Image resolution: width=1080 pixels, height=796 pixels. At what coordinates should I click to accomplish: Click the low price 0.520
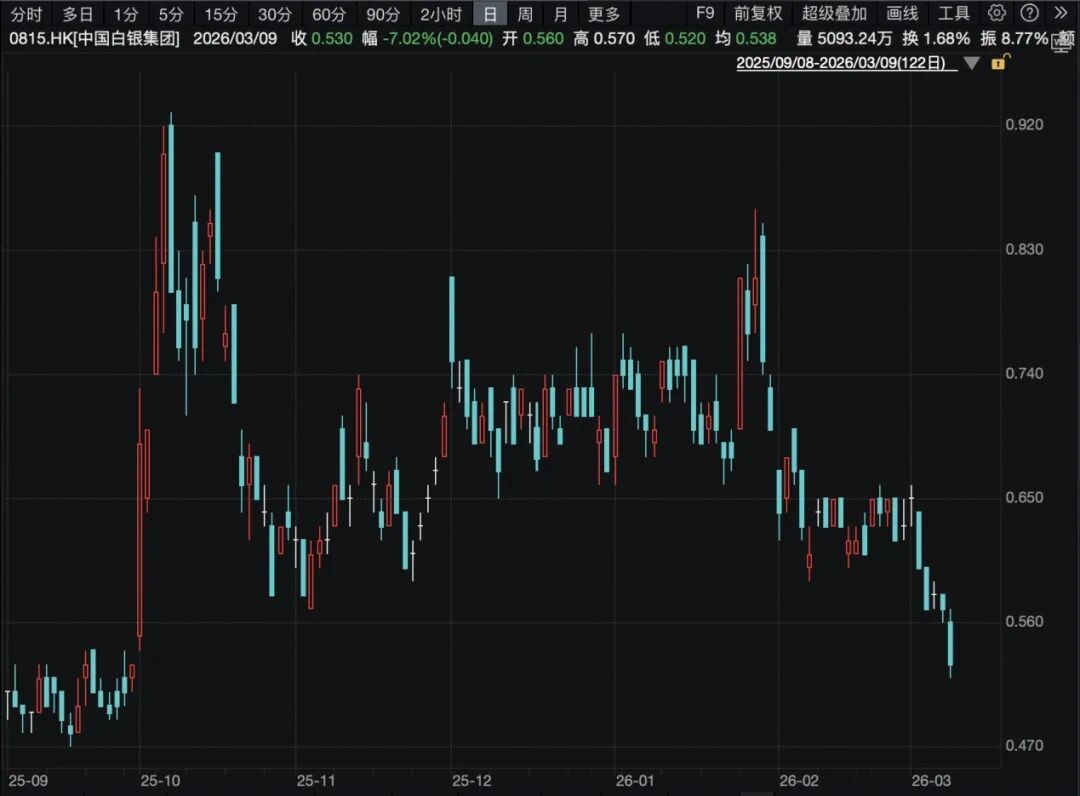coord(685,38)
